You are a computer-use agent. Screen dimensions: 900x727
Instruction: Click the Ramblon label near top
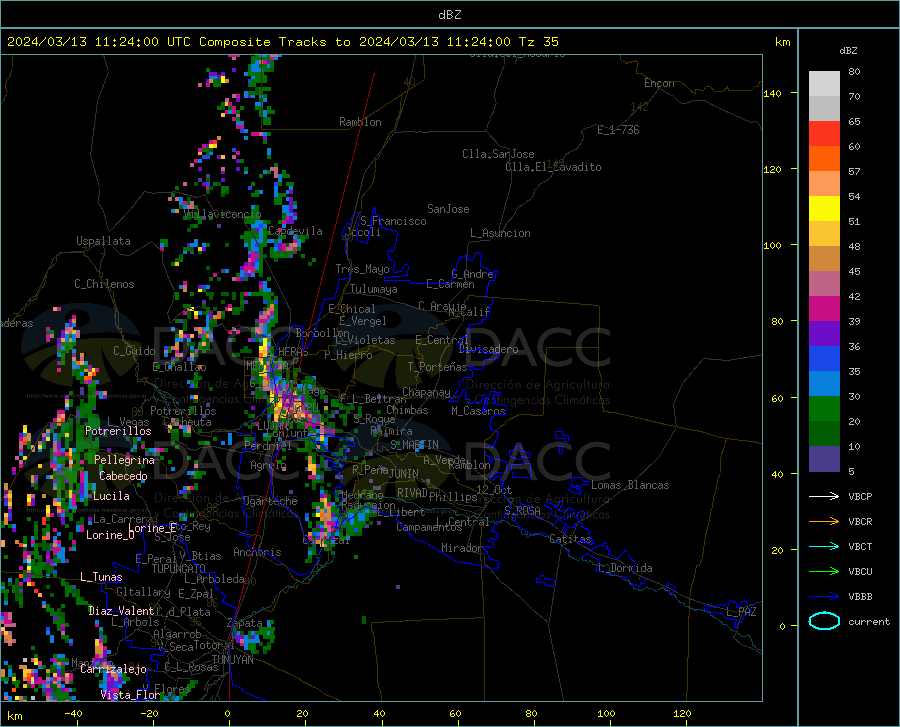(360, 122)
